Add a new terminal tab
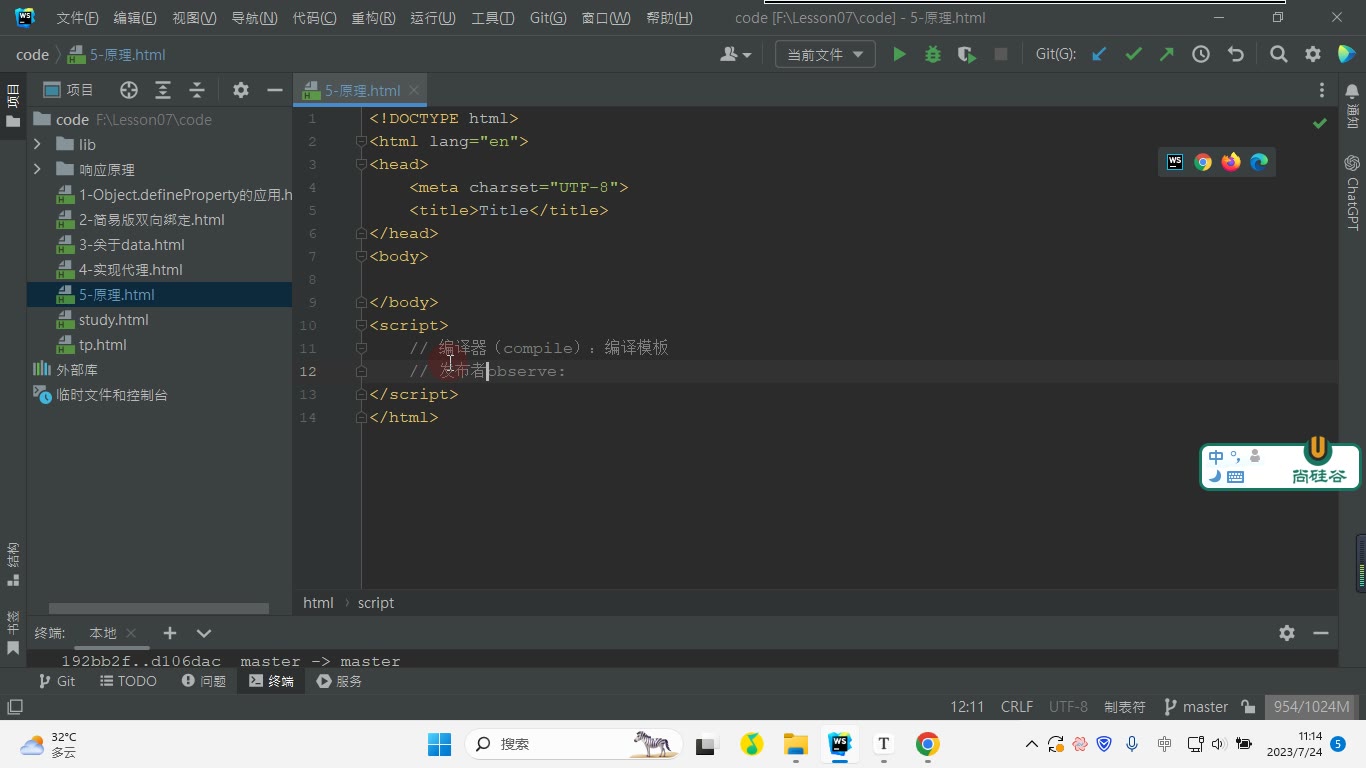Screen dimensions: 1366x768 coord(170,633)
